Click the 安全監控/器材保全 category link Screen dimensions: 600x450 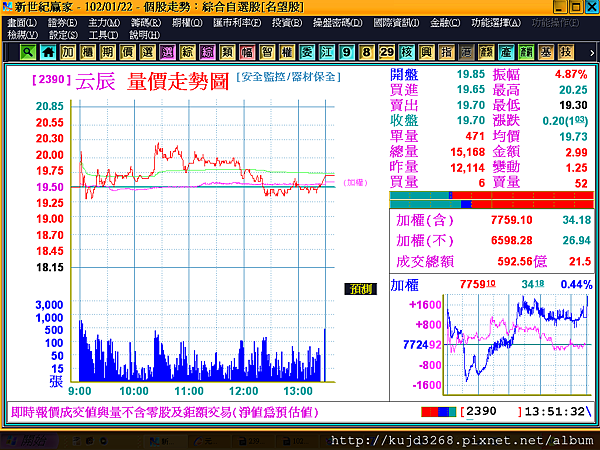(x=289, y=77)
